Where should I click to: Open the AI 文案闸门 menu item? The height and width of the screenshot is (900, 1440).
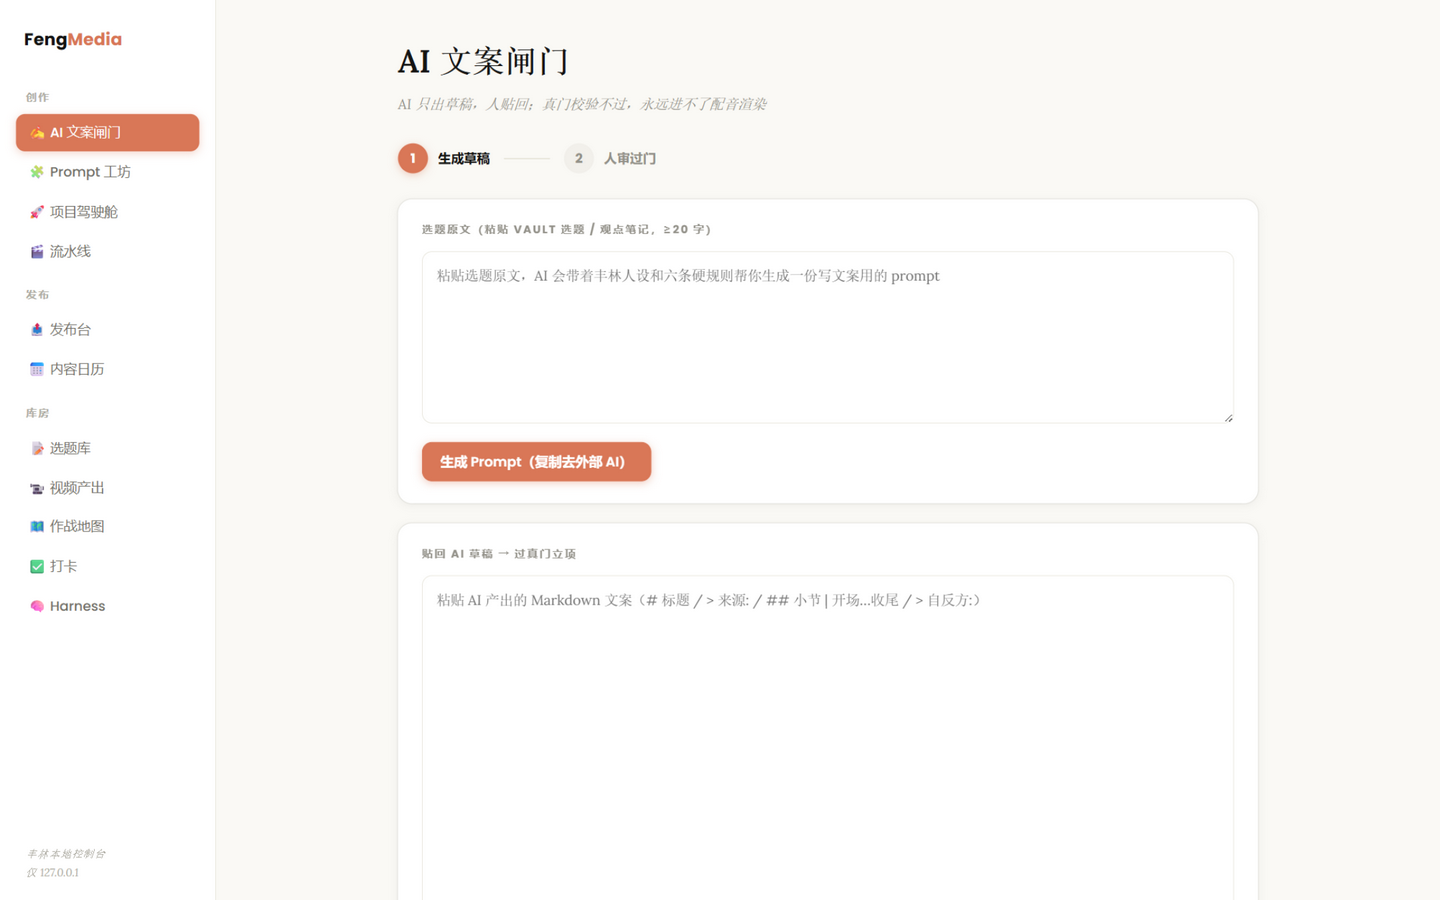click(107, 133)
